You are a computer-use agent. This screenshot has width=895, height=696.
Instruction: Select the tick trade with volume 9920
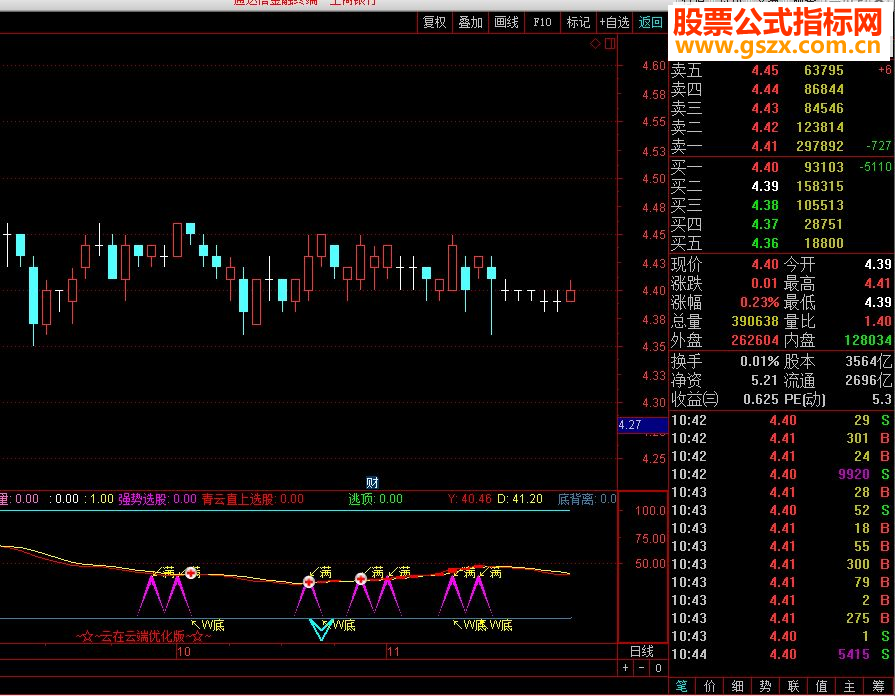pos(781,474)
